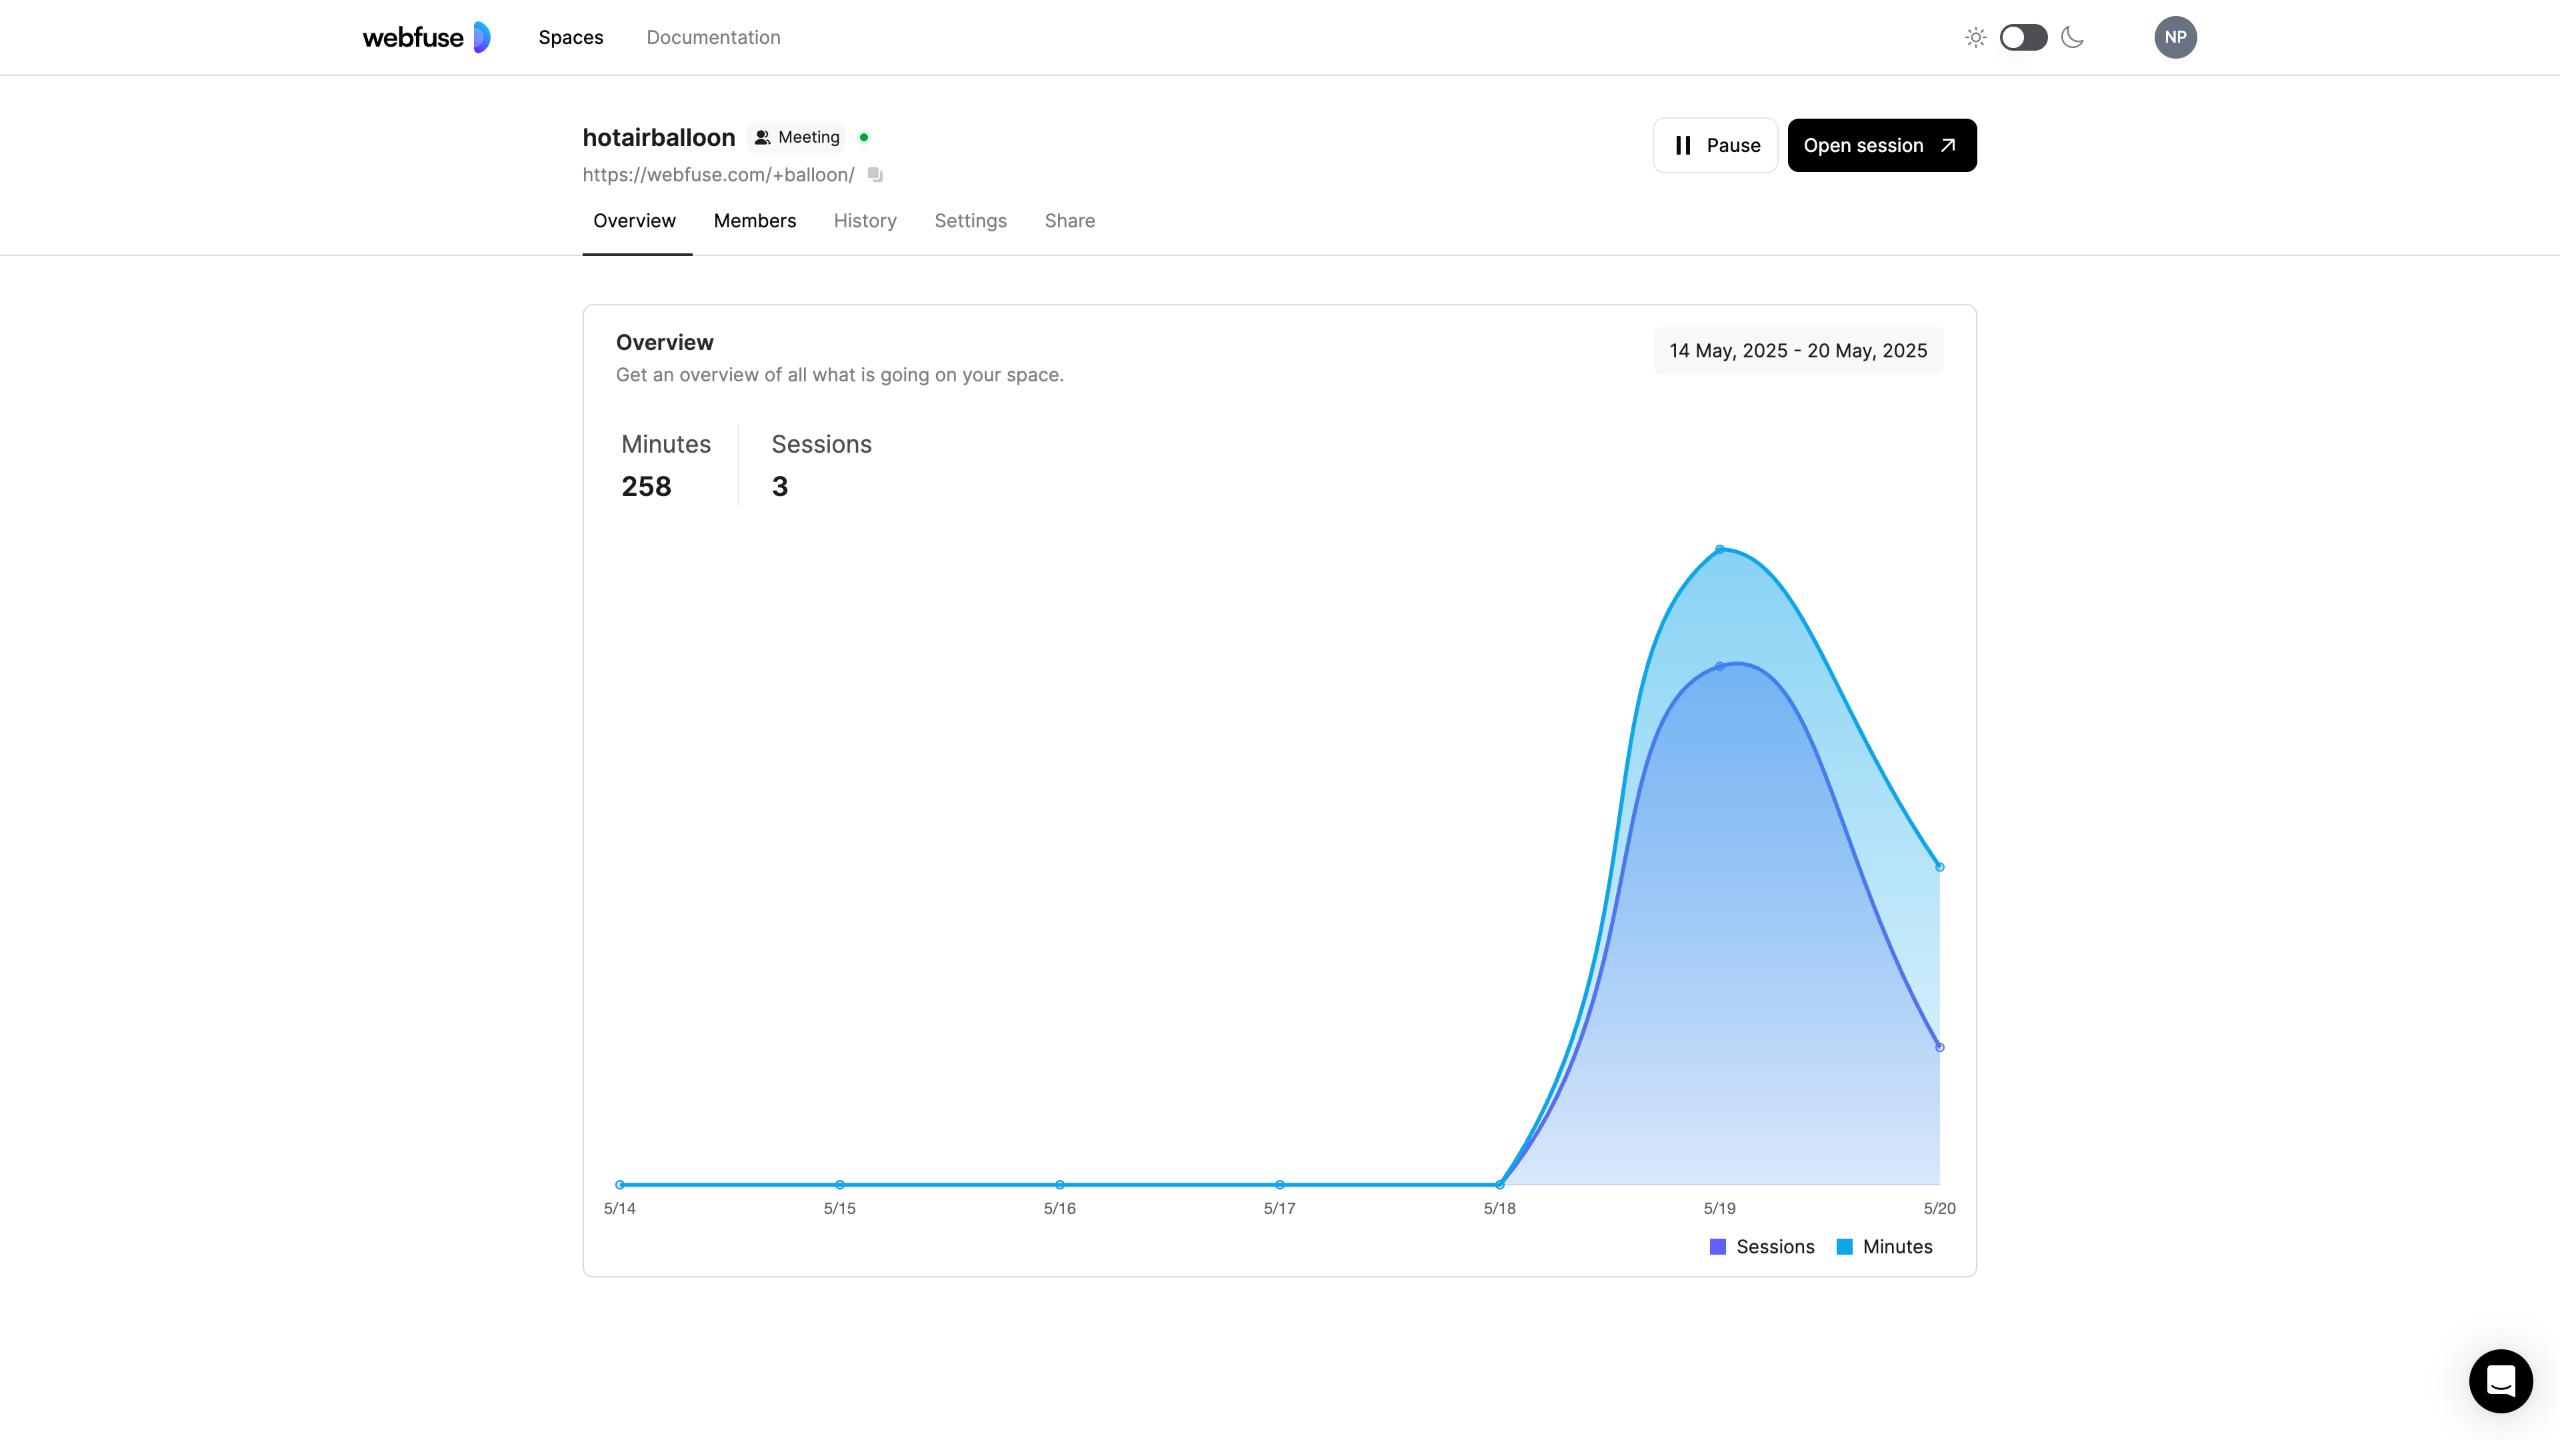The image size is (2560, 1440).
Task: Open the History tab
Action: (865, 220)
